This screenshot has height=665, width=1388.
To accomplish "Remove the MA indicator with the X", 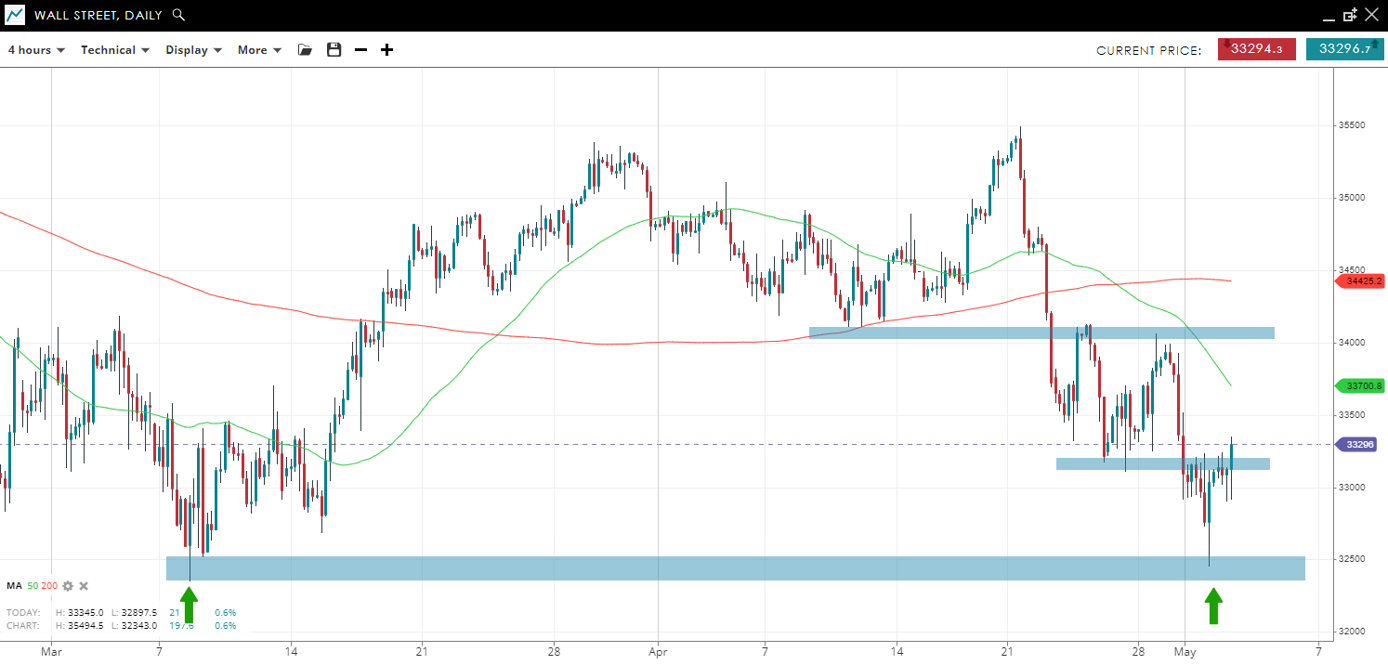I will (84, 586).
